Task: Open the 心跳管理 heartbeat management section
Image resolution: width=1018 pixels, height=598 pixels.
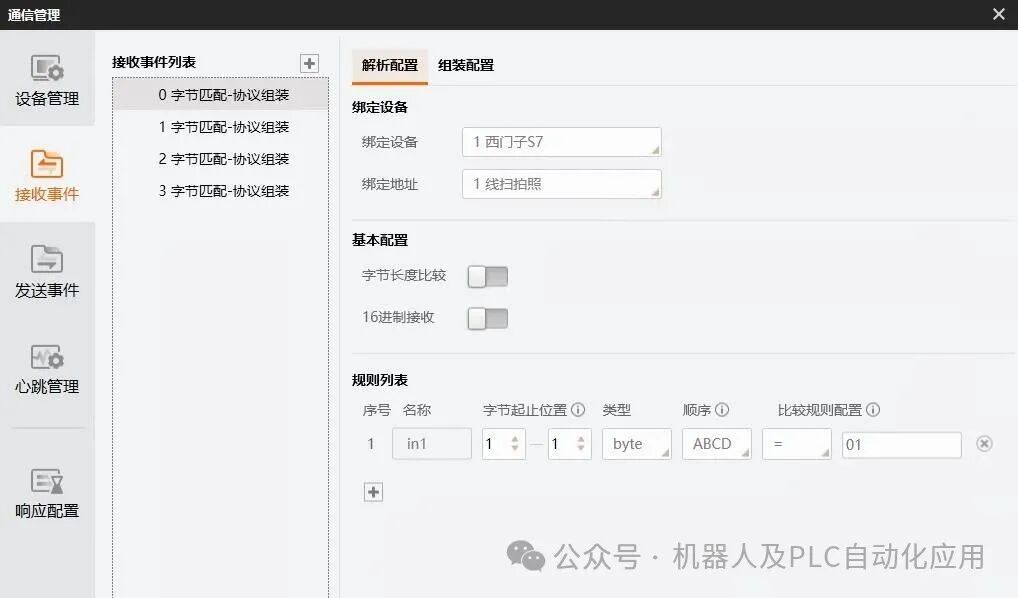Action: [x=47, y=369]
